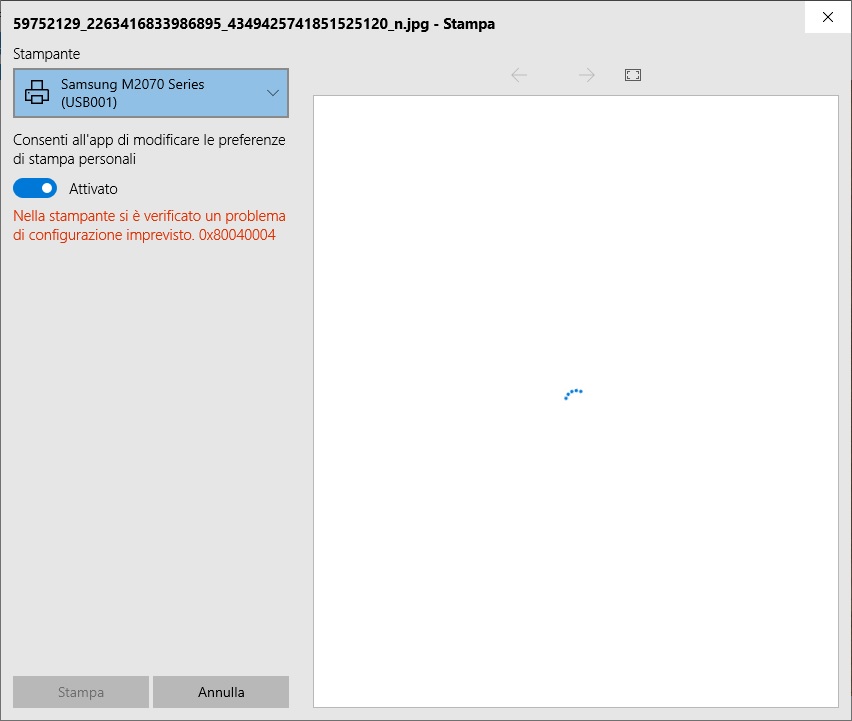Click the red error message 0x80040004

coord(149,225)
